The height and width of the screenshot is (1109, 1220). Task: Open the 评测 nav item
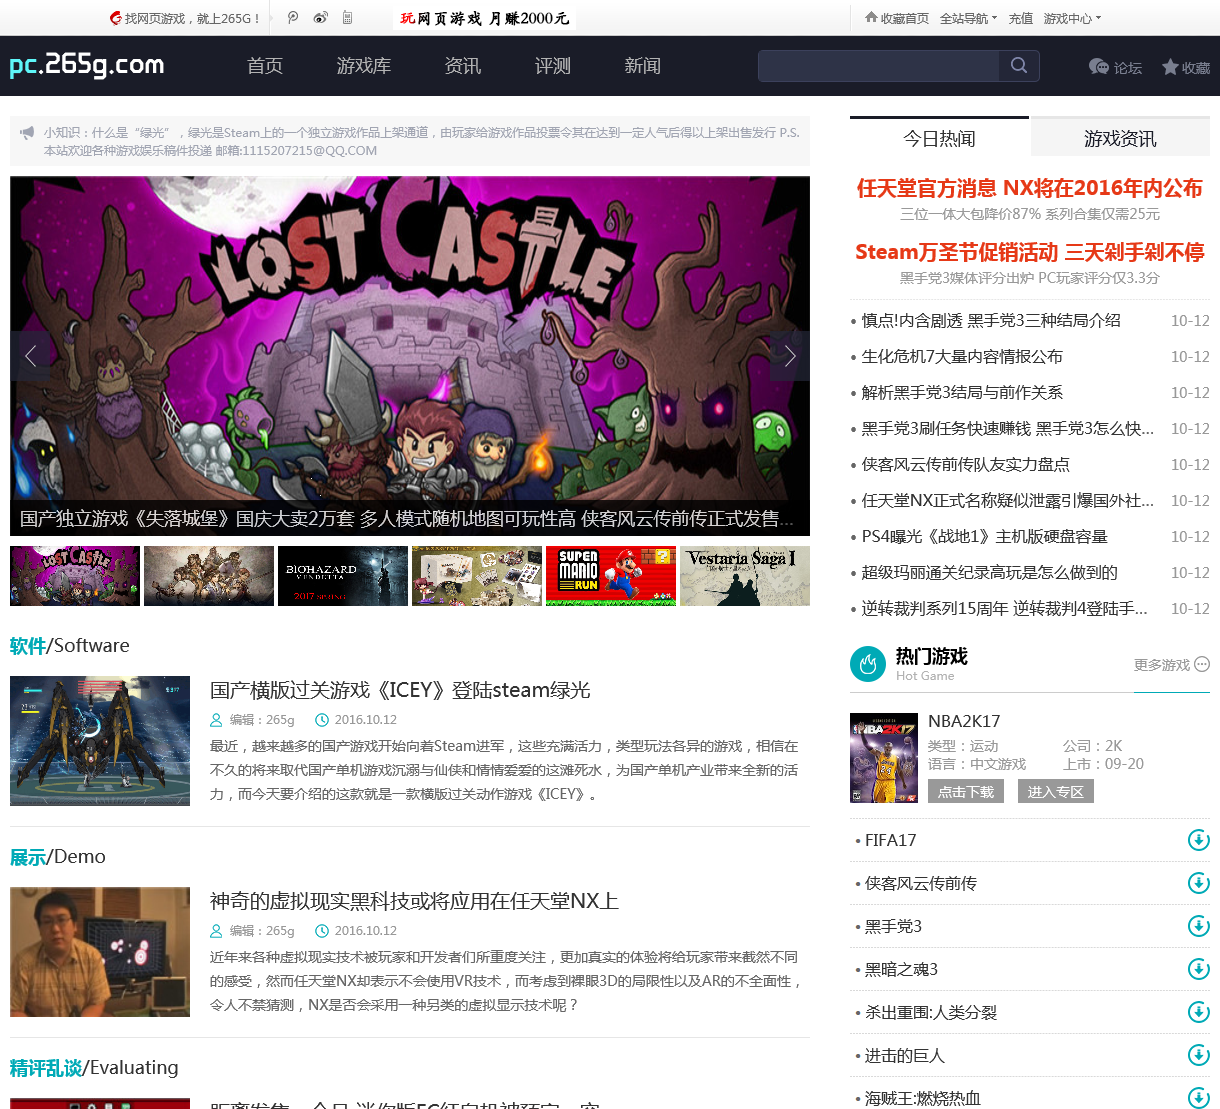click(553, 66)
